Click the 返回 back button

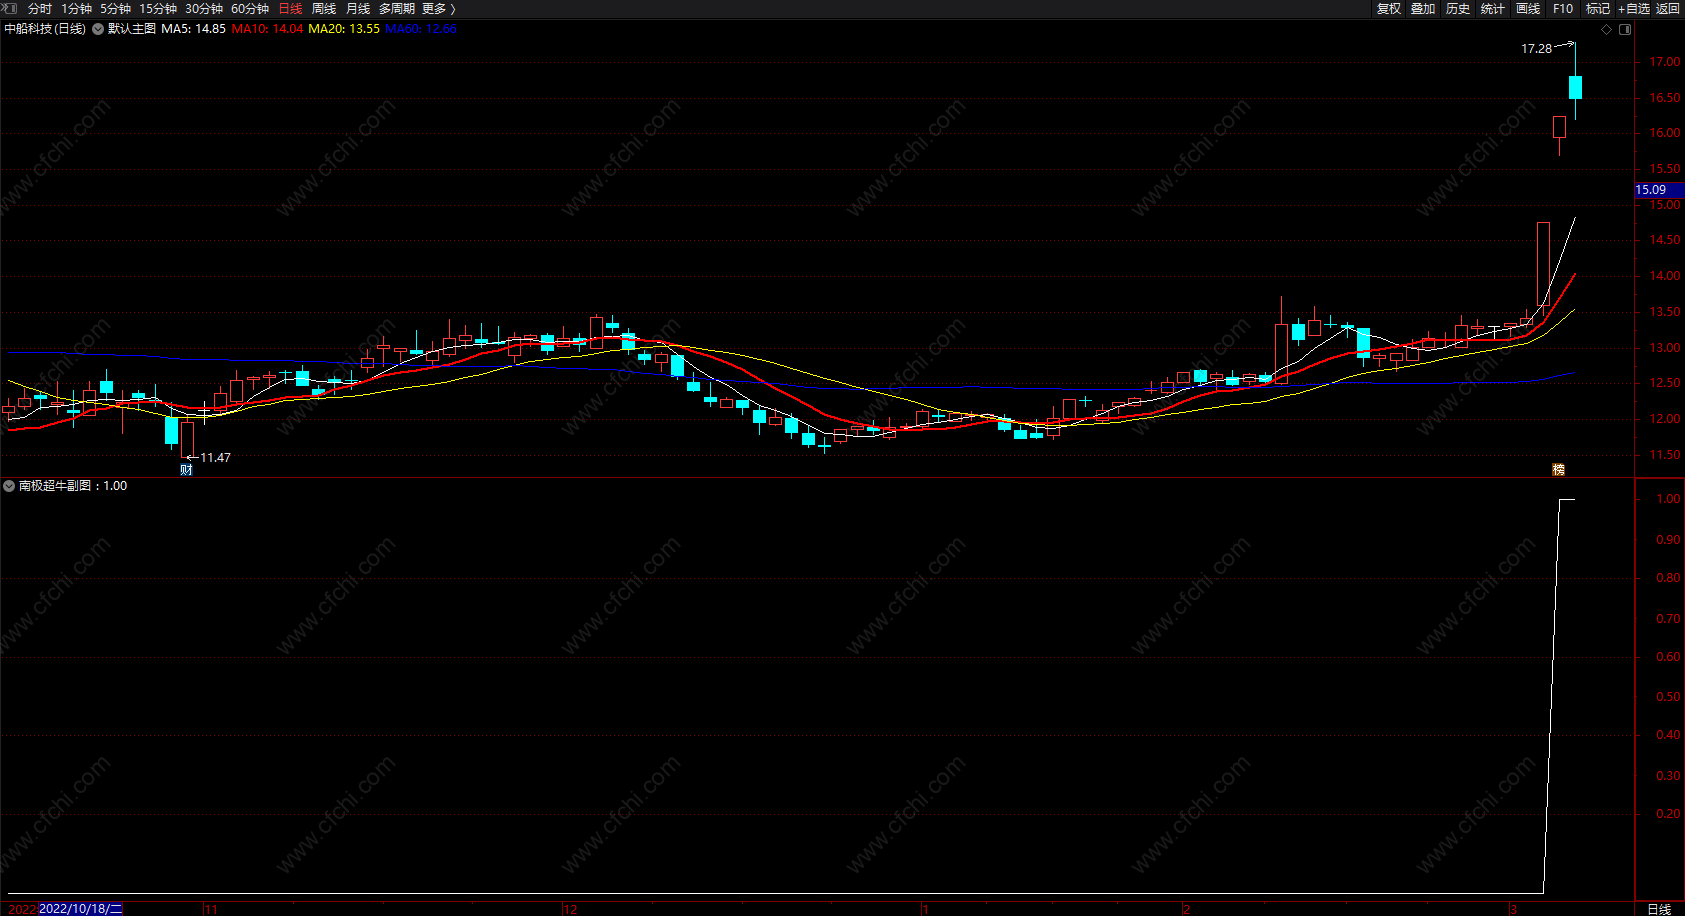click(1668, 8)
